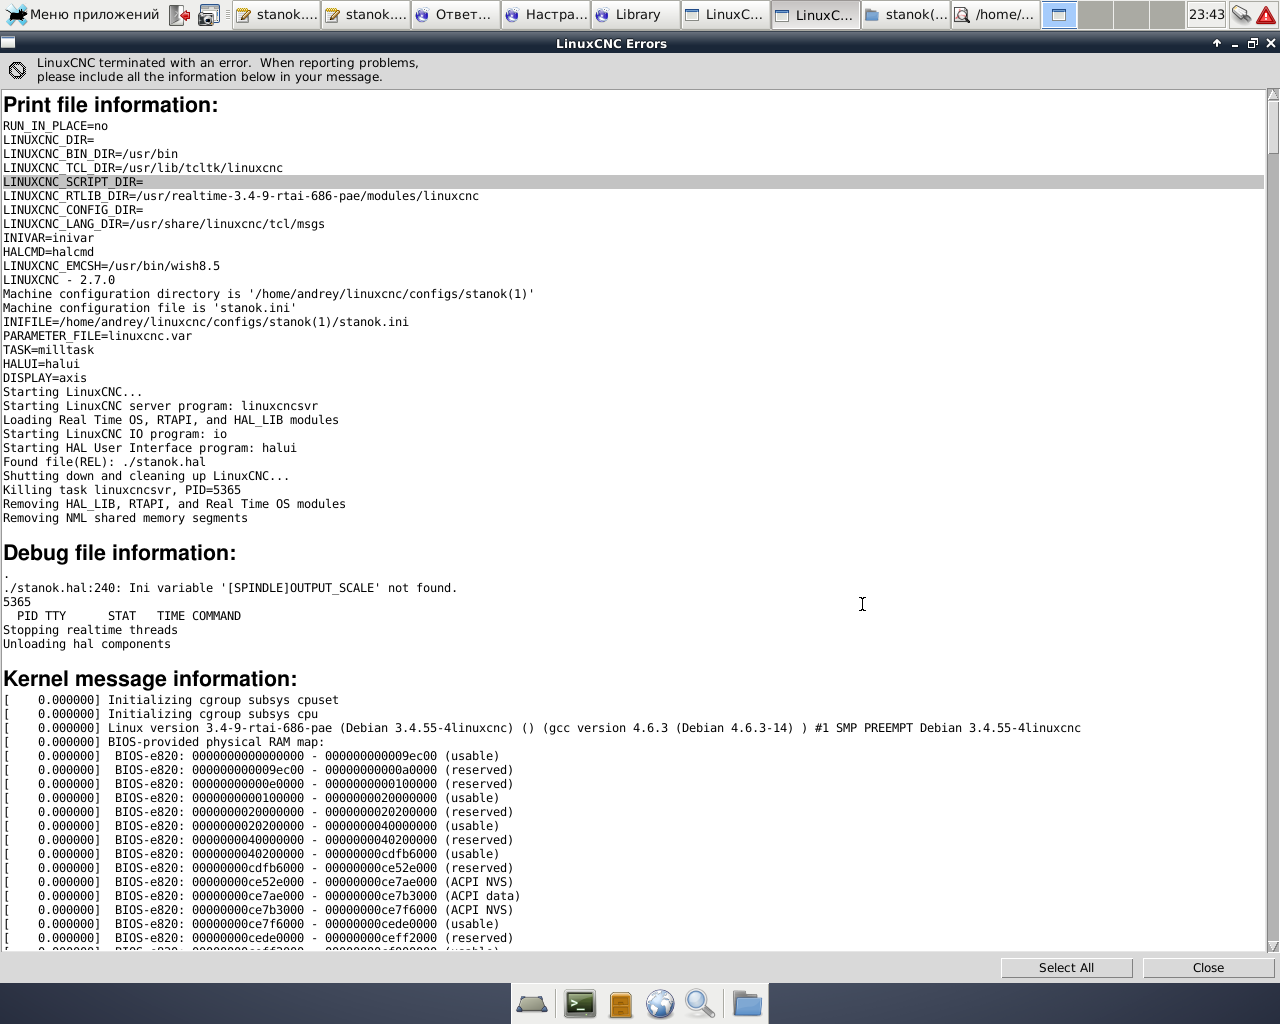Switch to the stanok( folder taskbar window
The width and height of the screenshot is (1280, 1024).
pos(905,15)
